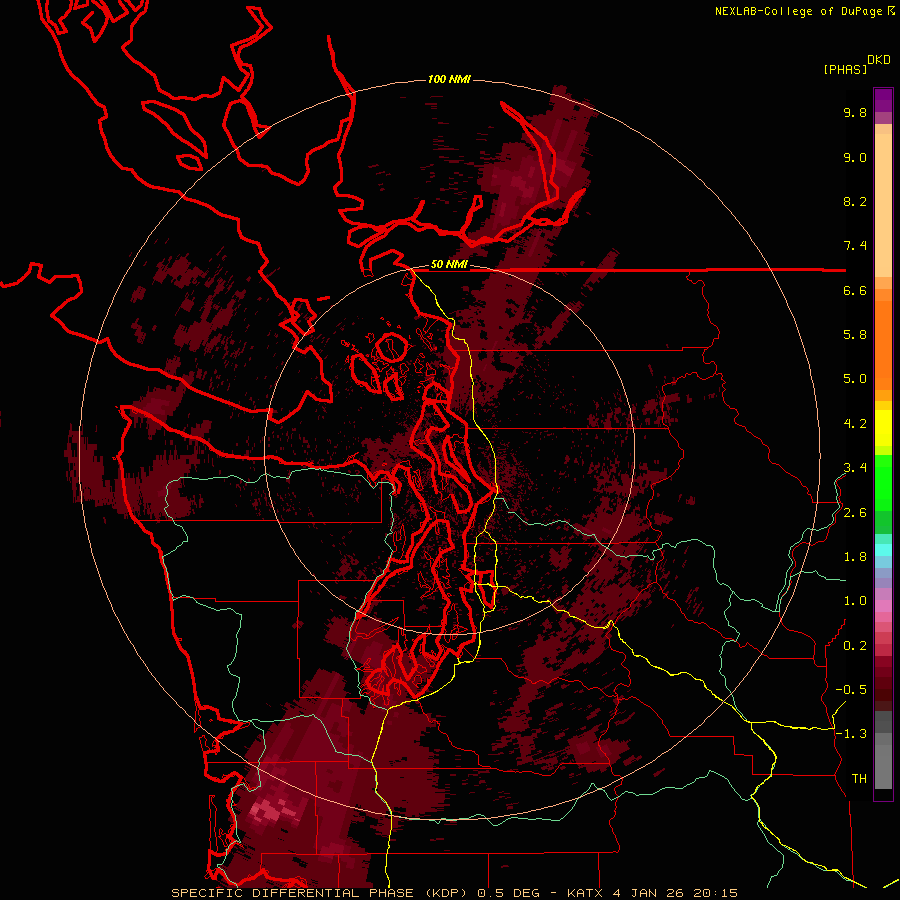This screenshot has width=900, height=900.
Task: Click the 1.0 value on the color scale
Action: tap(855, 601)
